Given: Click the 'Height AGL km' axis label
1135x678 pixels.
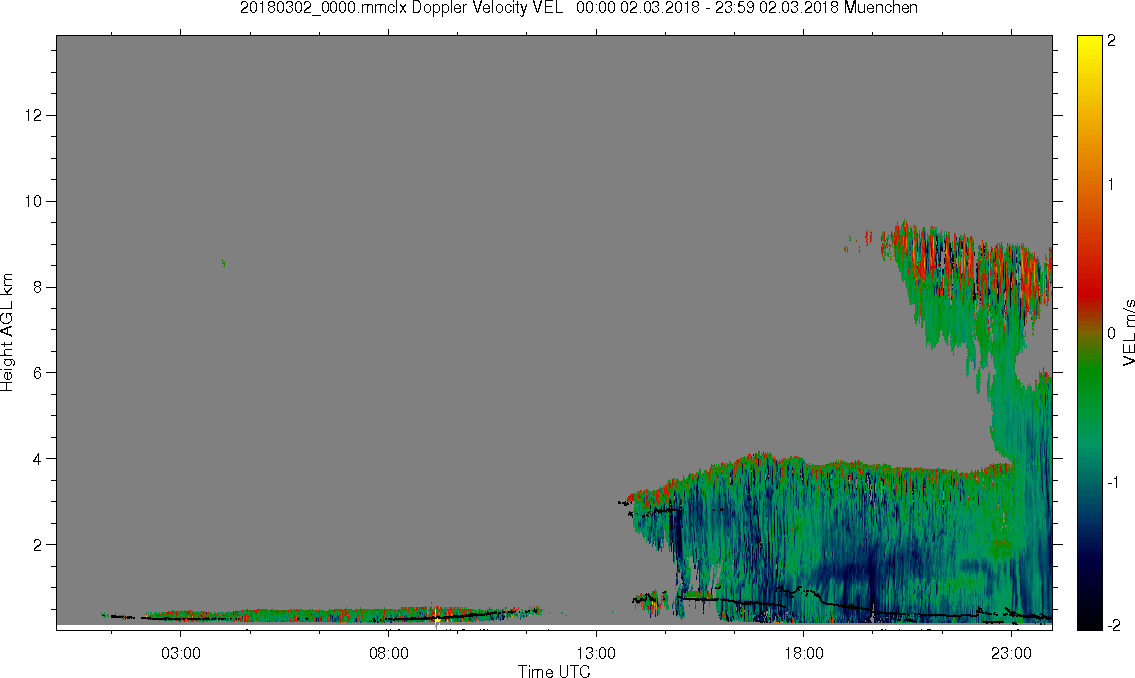Looking at the screenshot, I should tap(7, 333).
